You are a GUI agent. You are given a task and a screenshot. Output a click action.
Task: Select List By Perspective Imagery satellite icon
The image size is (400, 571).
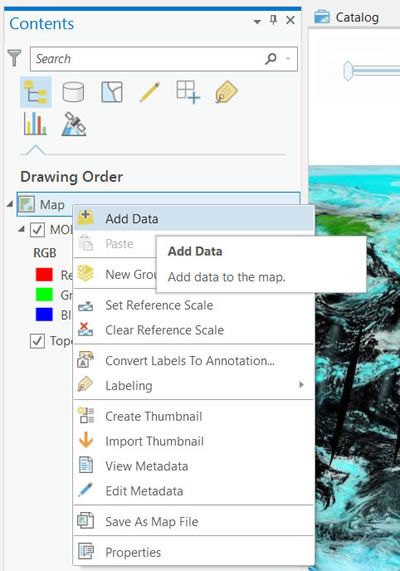tap(74, 124)
